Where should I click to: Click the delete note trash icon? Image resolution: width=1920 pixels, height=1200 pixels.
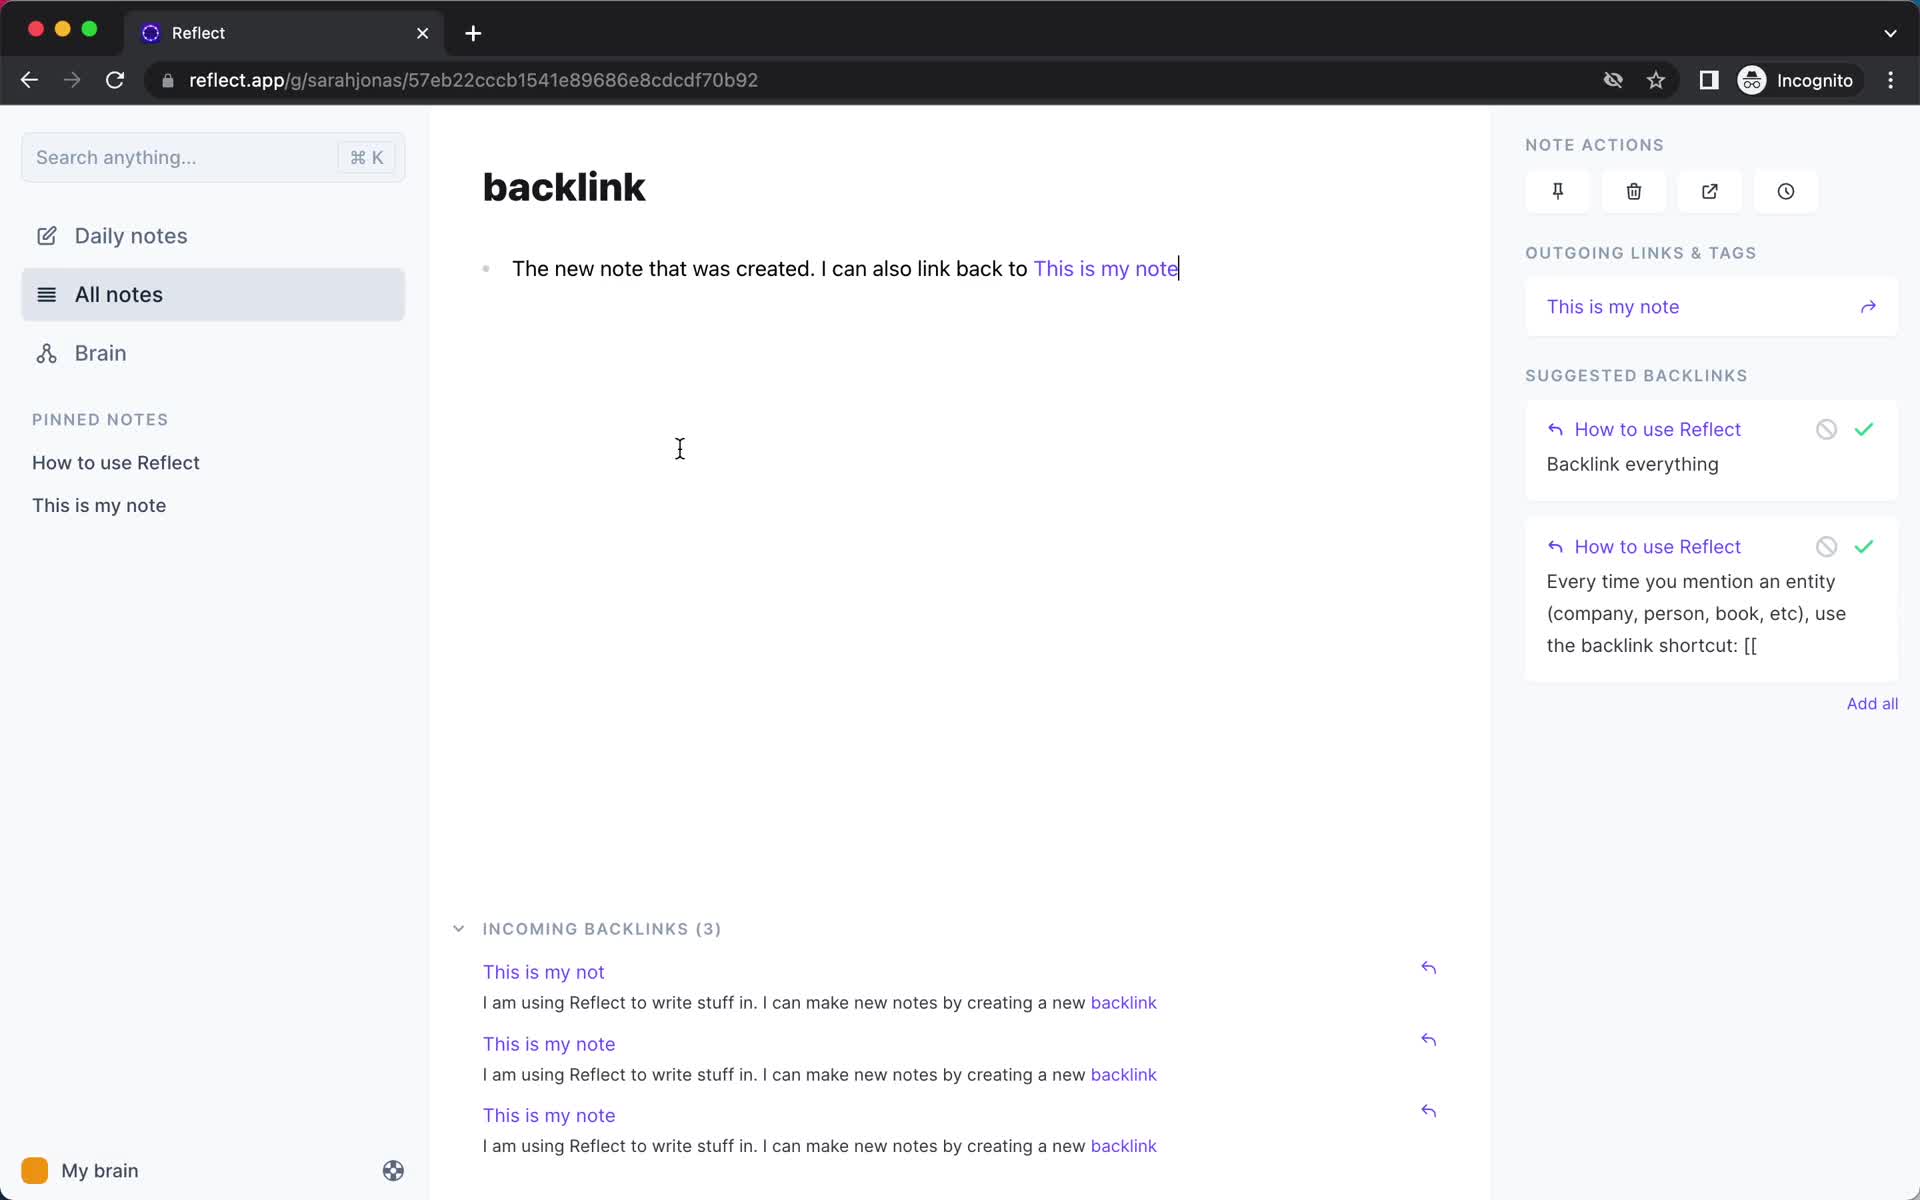click(1634, 191)
